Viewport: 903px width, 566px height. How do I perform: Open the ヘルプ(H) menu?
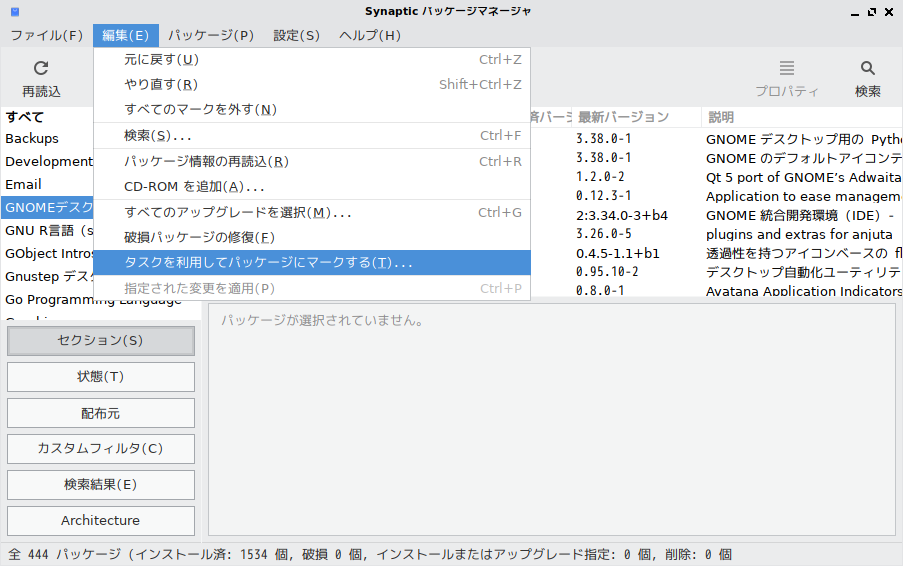coord(370,36)
